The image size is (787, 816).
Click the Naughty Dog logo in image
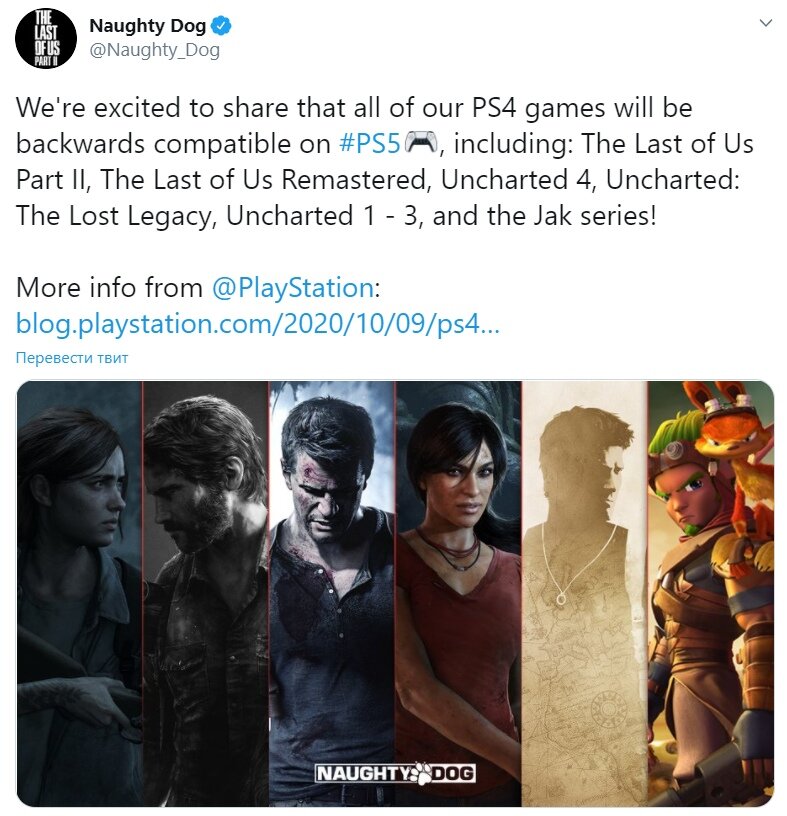pyautogui.click(x=396, y=773)
